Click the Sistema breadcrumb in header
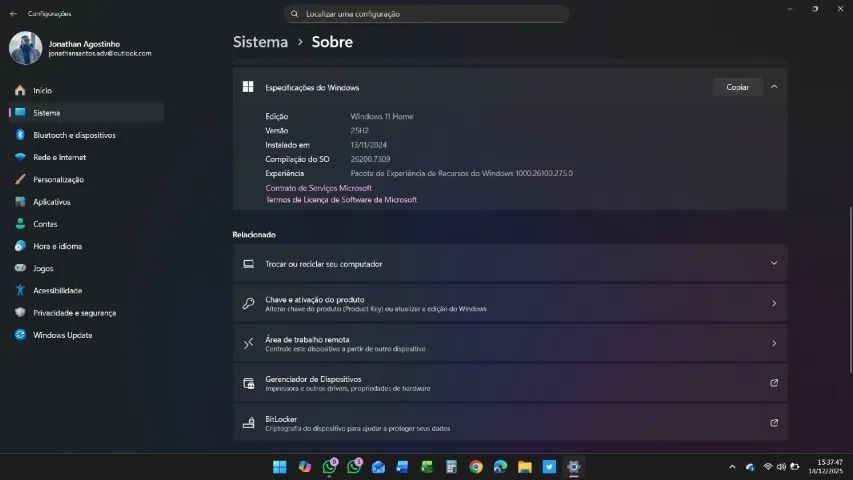The image size is (853, 480). 260,42
